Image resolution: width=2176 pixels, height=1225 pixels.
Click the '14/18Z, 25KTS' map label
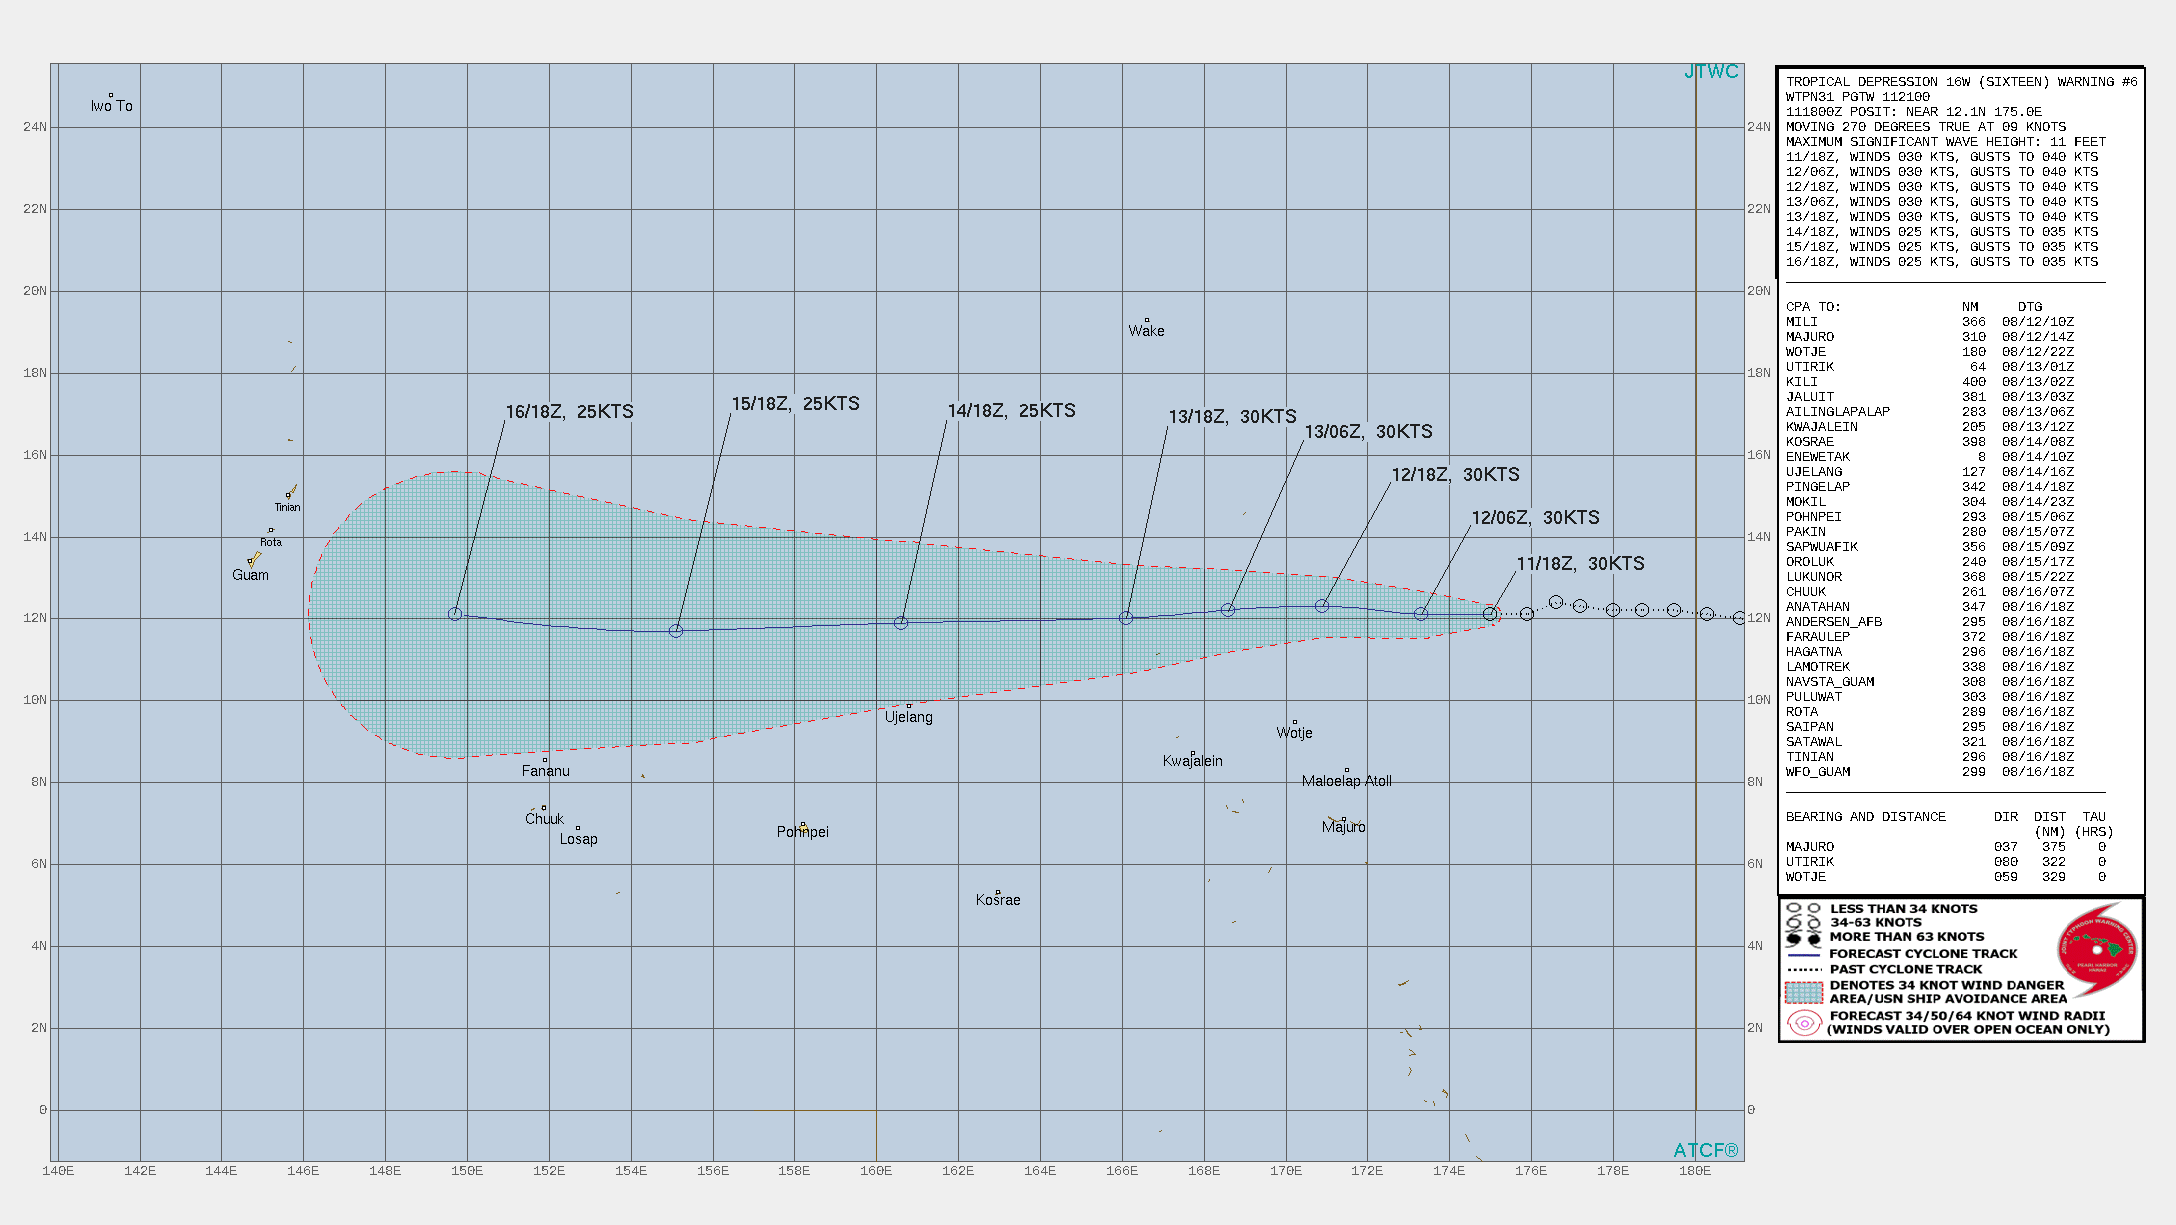click(1012, 411)
